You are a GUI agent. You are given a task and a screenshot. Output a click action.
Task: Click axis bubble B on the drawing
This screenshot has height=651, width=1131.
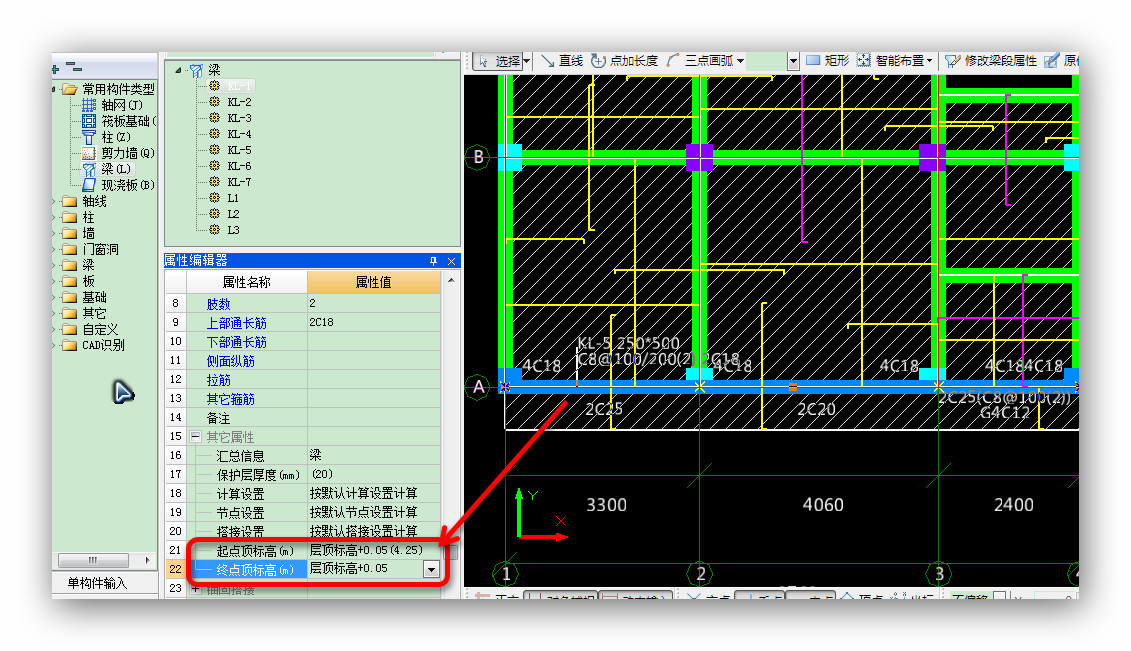(478, 156)
